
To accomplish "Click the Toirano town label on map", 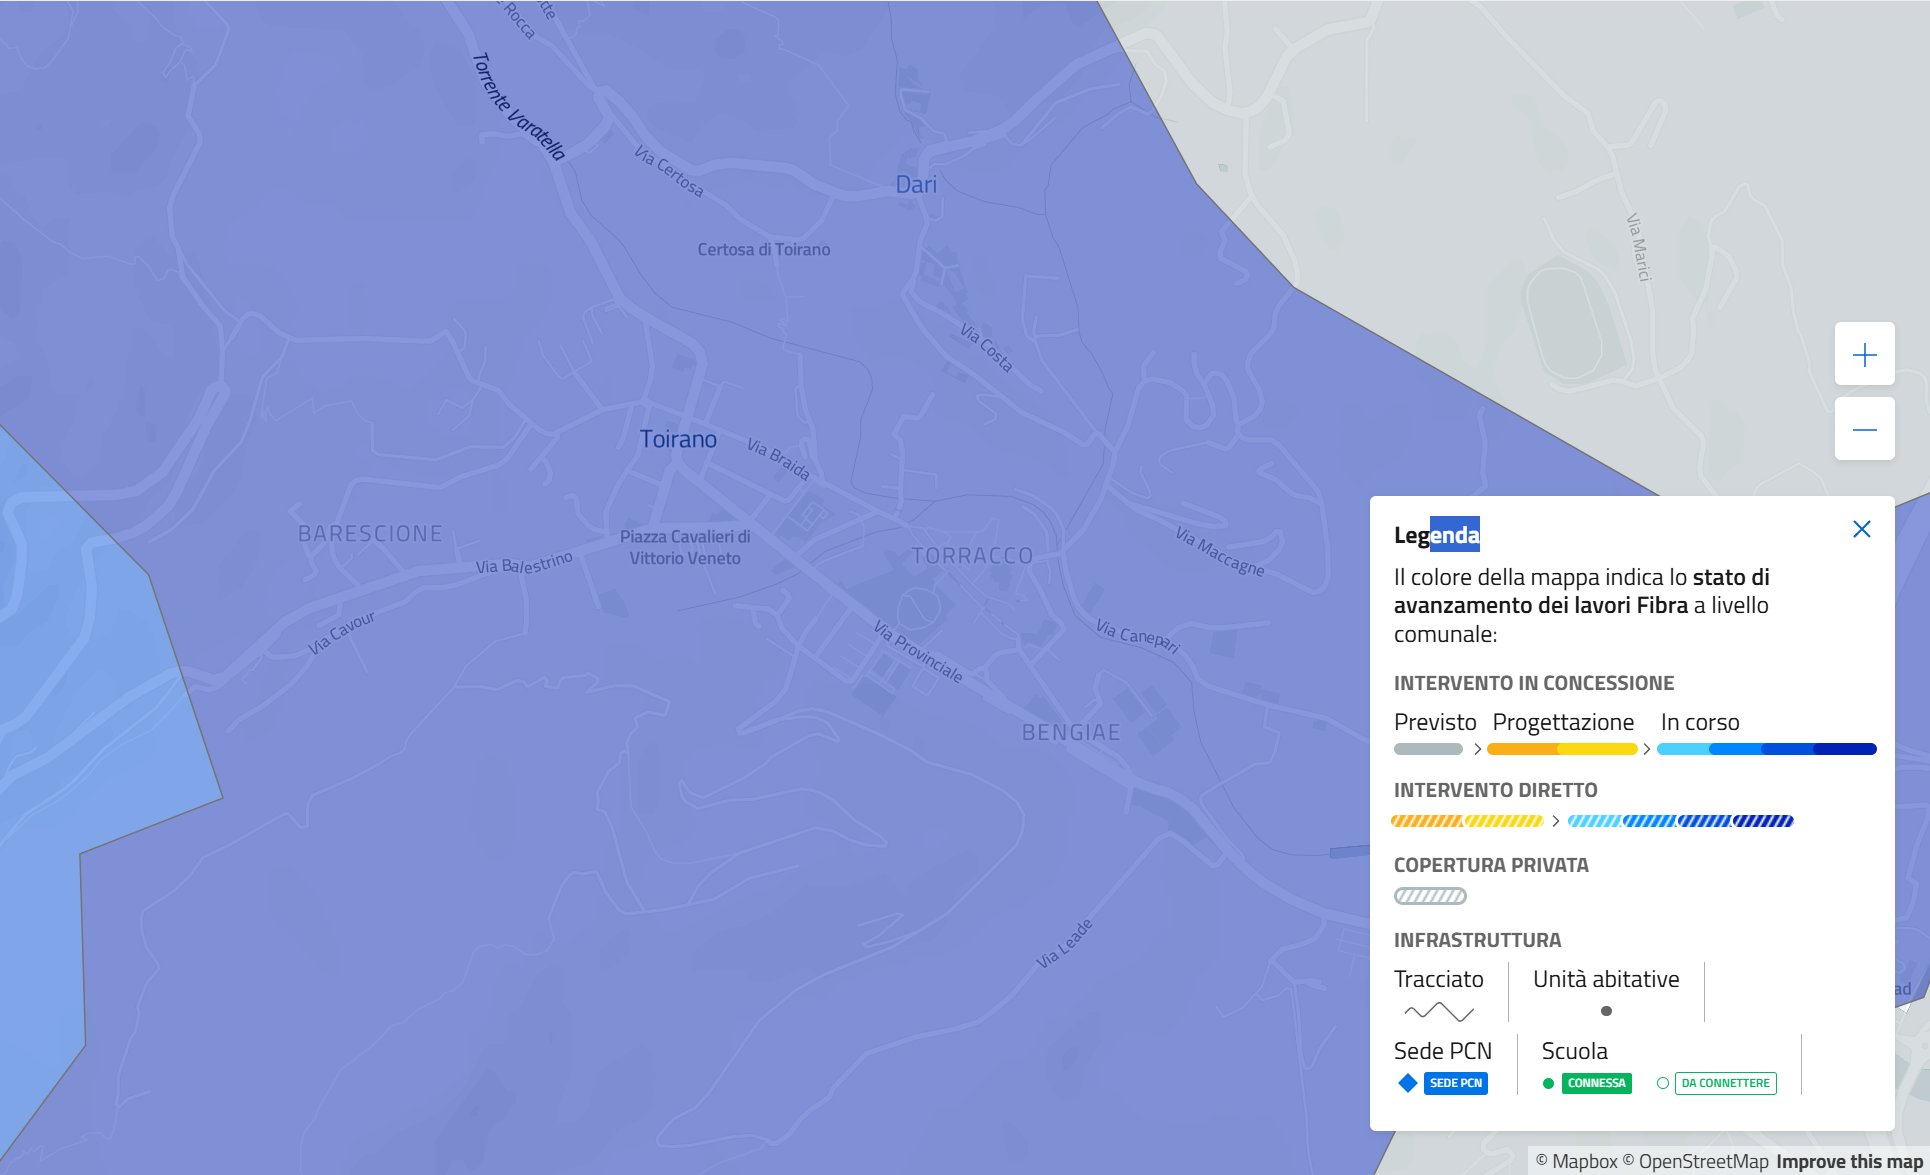I will coord(678,439).
